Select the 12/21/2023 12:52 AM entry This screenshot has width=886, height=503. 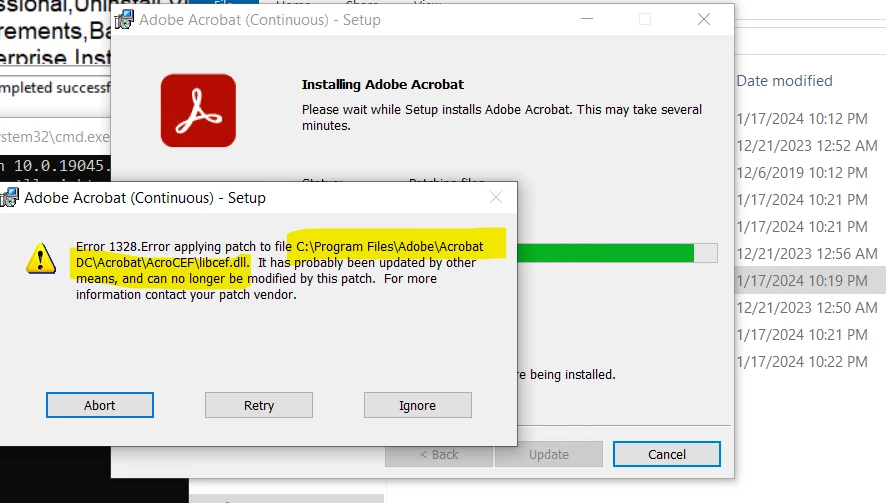[807, 146]
